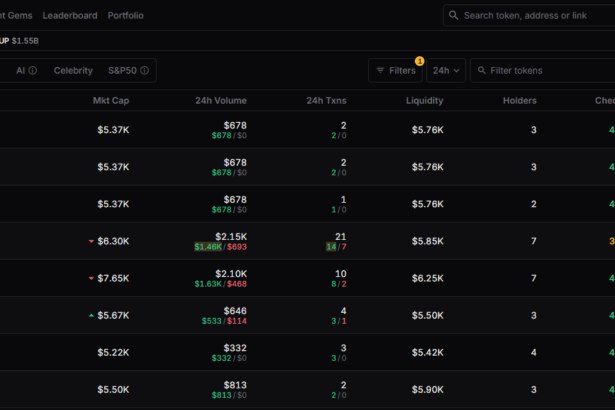
Task: Sort by Mkt Cap column header
Action: click(111, 100)
